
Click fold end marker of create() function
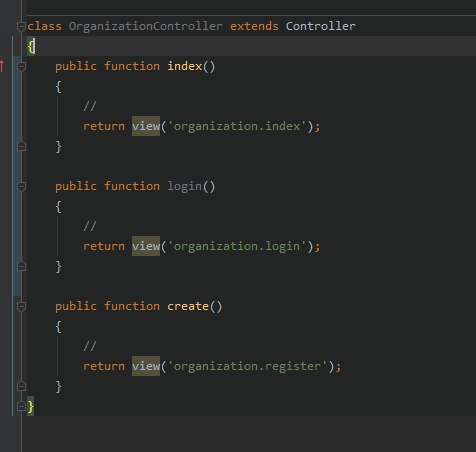(x=21, y=386)
